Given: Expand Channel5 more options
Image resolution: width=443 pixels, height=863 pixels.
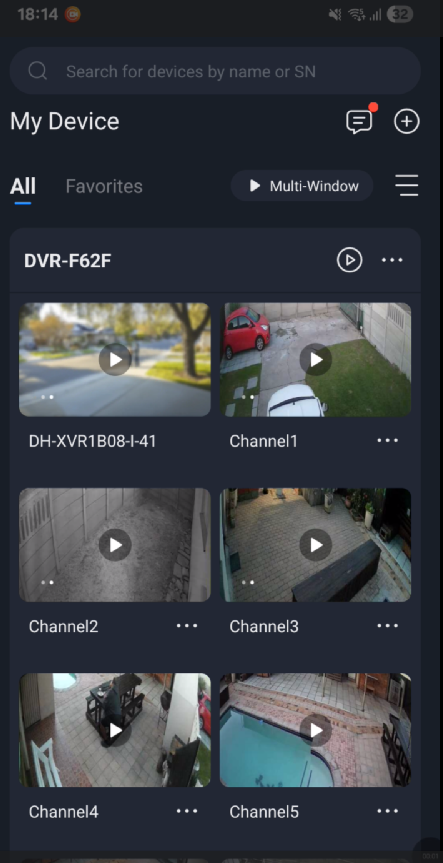Looking at the screenshot, I should pos(387,811).
